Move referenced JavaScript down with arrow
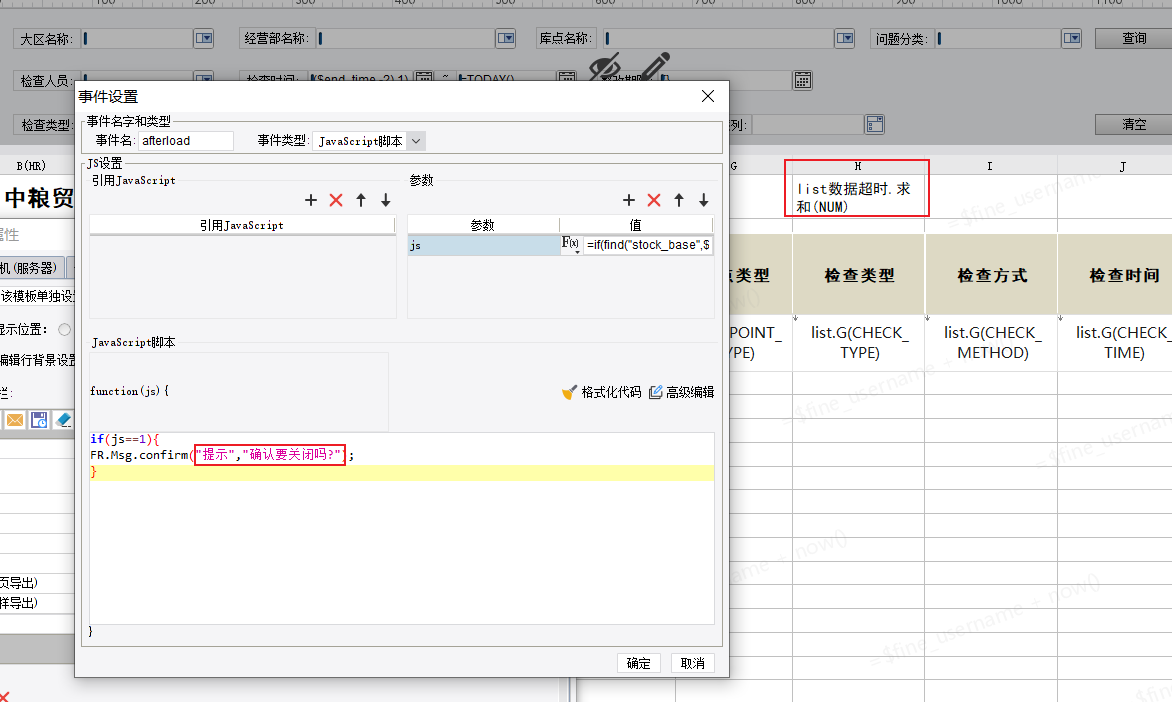The height and width of the screenshot is (702, 1172). click(386, 200)
